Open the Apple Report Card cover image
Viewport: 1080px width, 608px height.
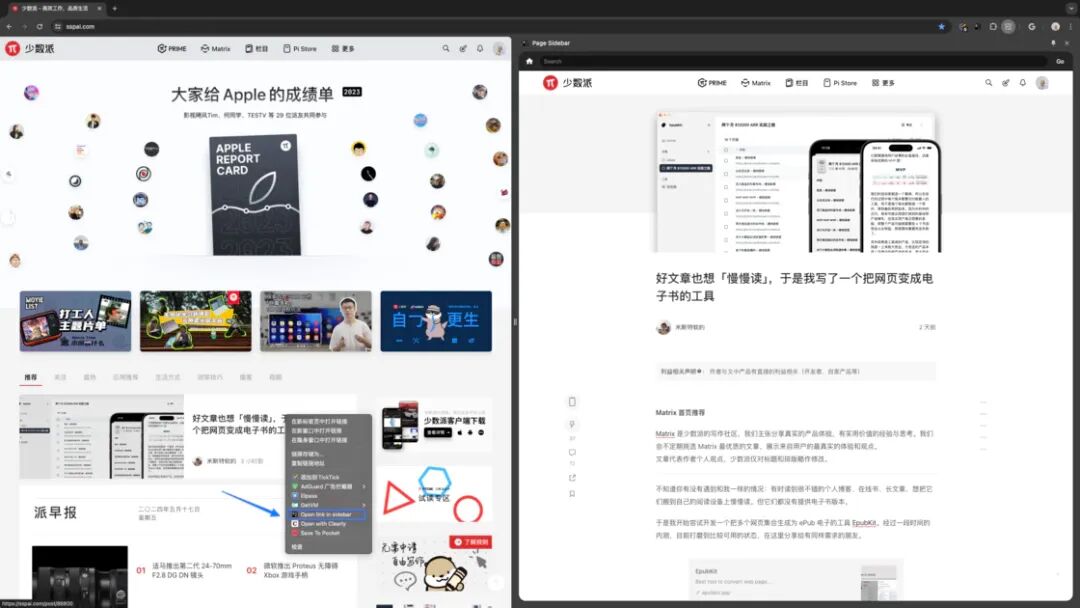pyautogui.click(x=255, y=195)
